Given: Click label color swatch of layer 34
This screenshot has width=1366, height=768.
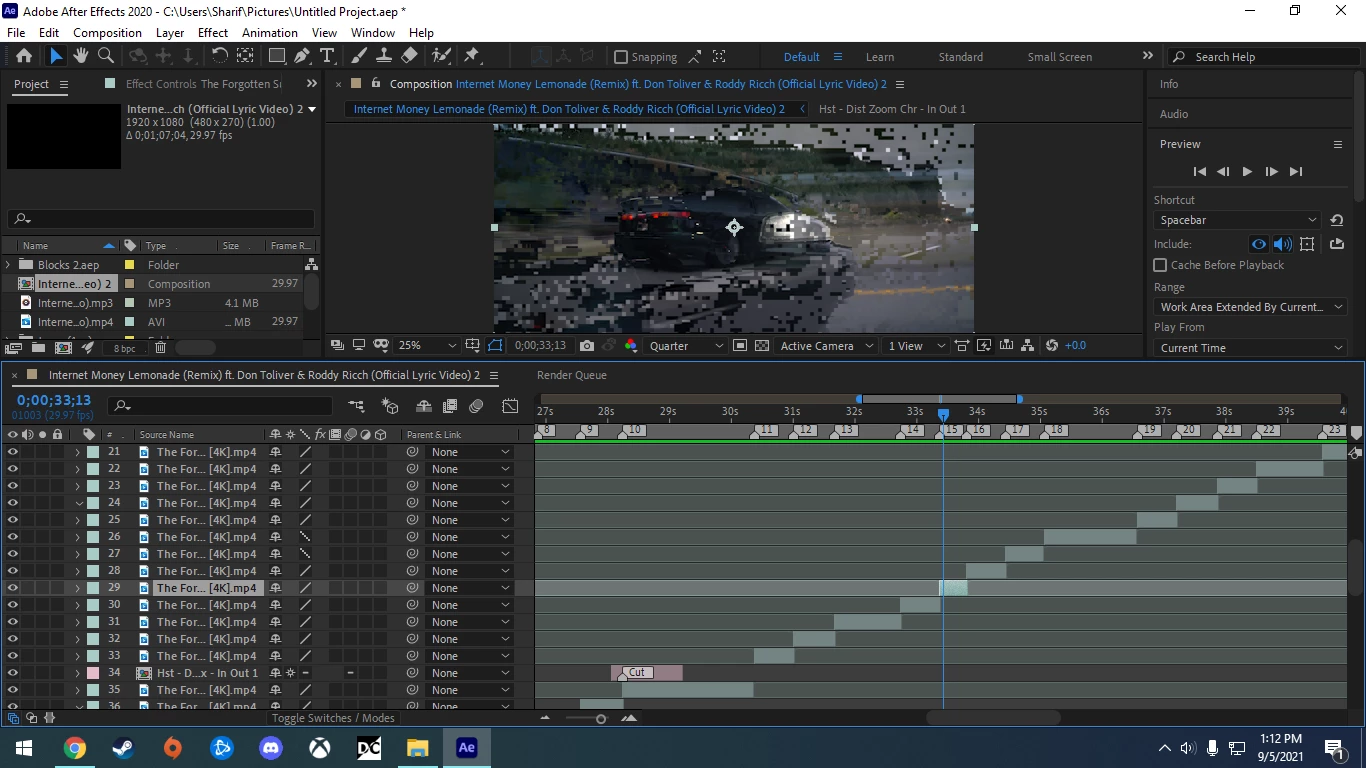Looking at the screenshot, I should coord(93,673).
